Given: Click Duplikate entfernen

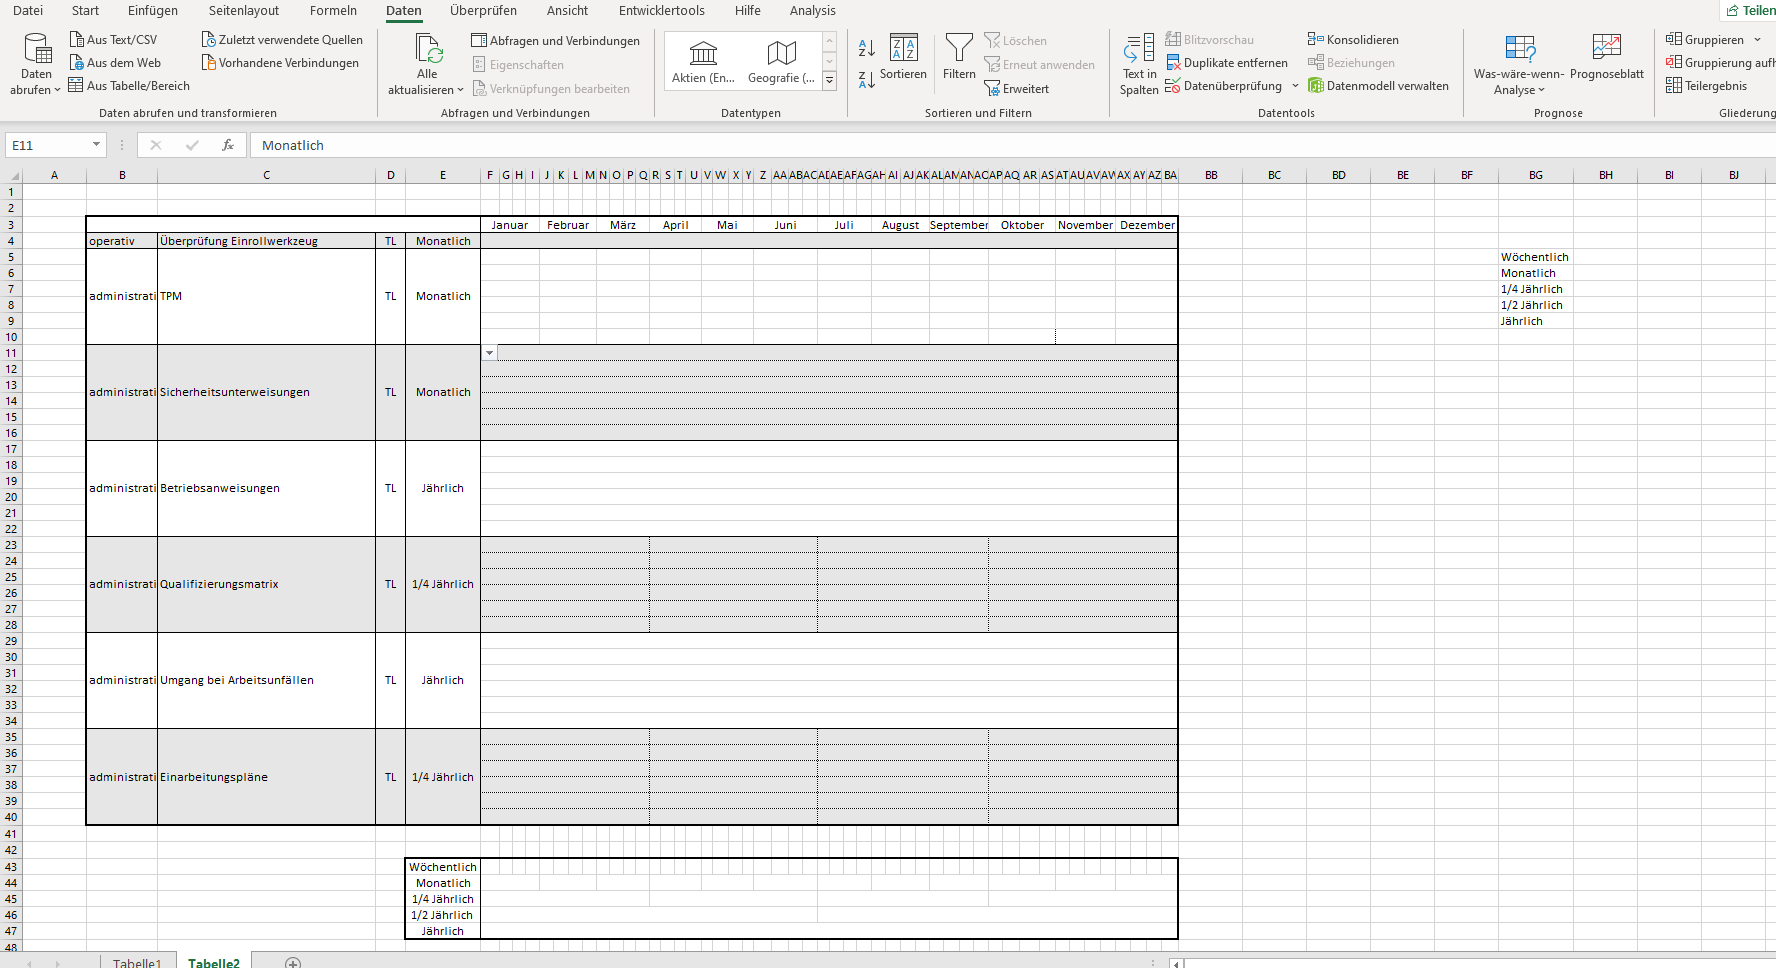Looking at the screenshot, I should tap(1227, 63).
